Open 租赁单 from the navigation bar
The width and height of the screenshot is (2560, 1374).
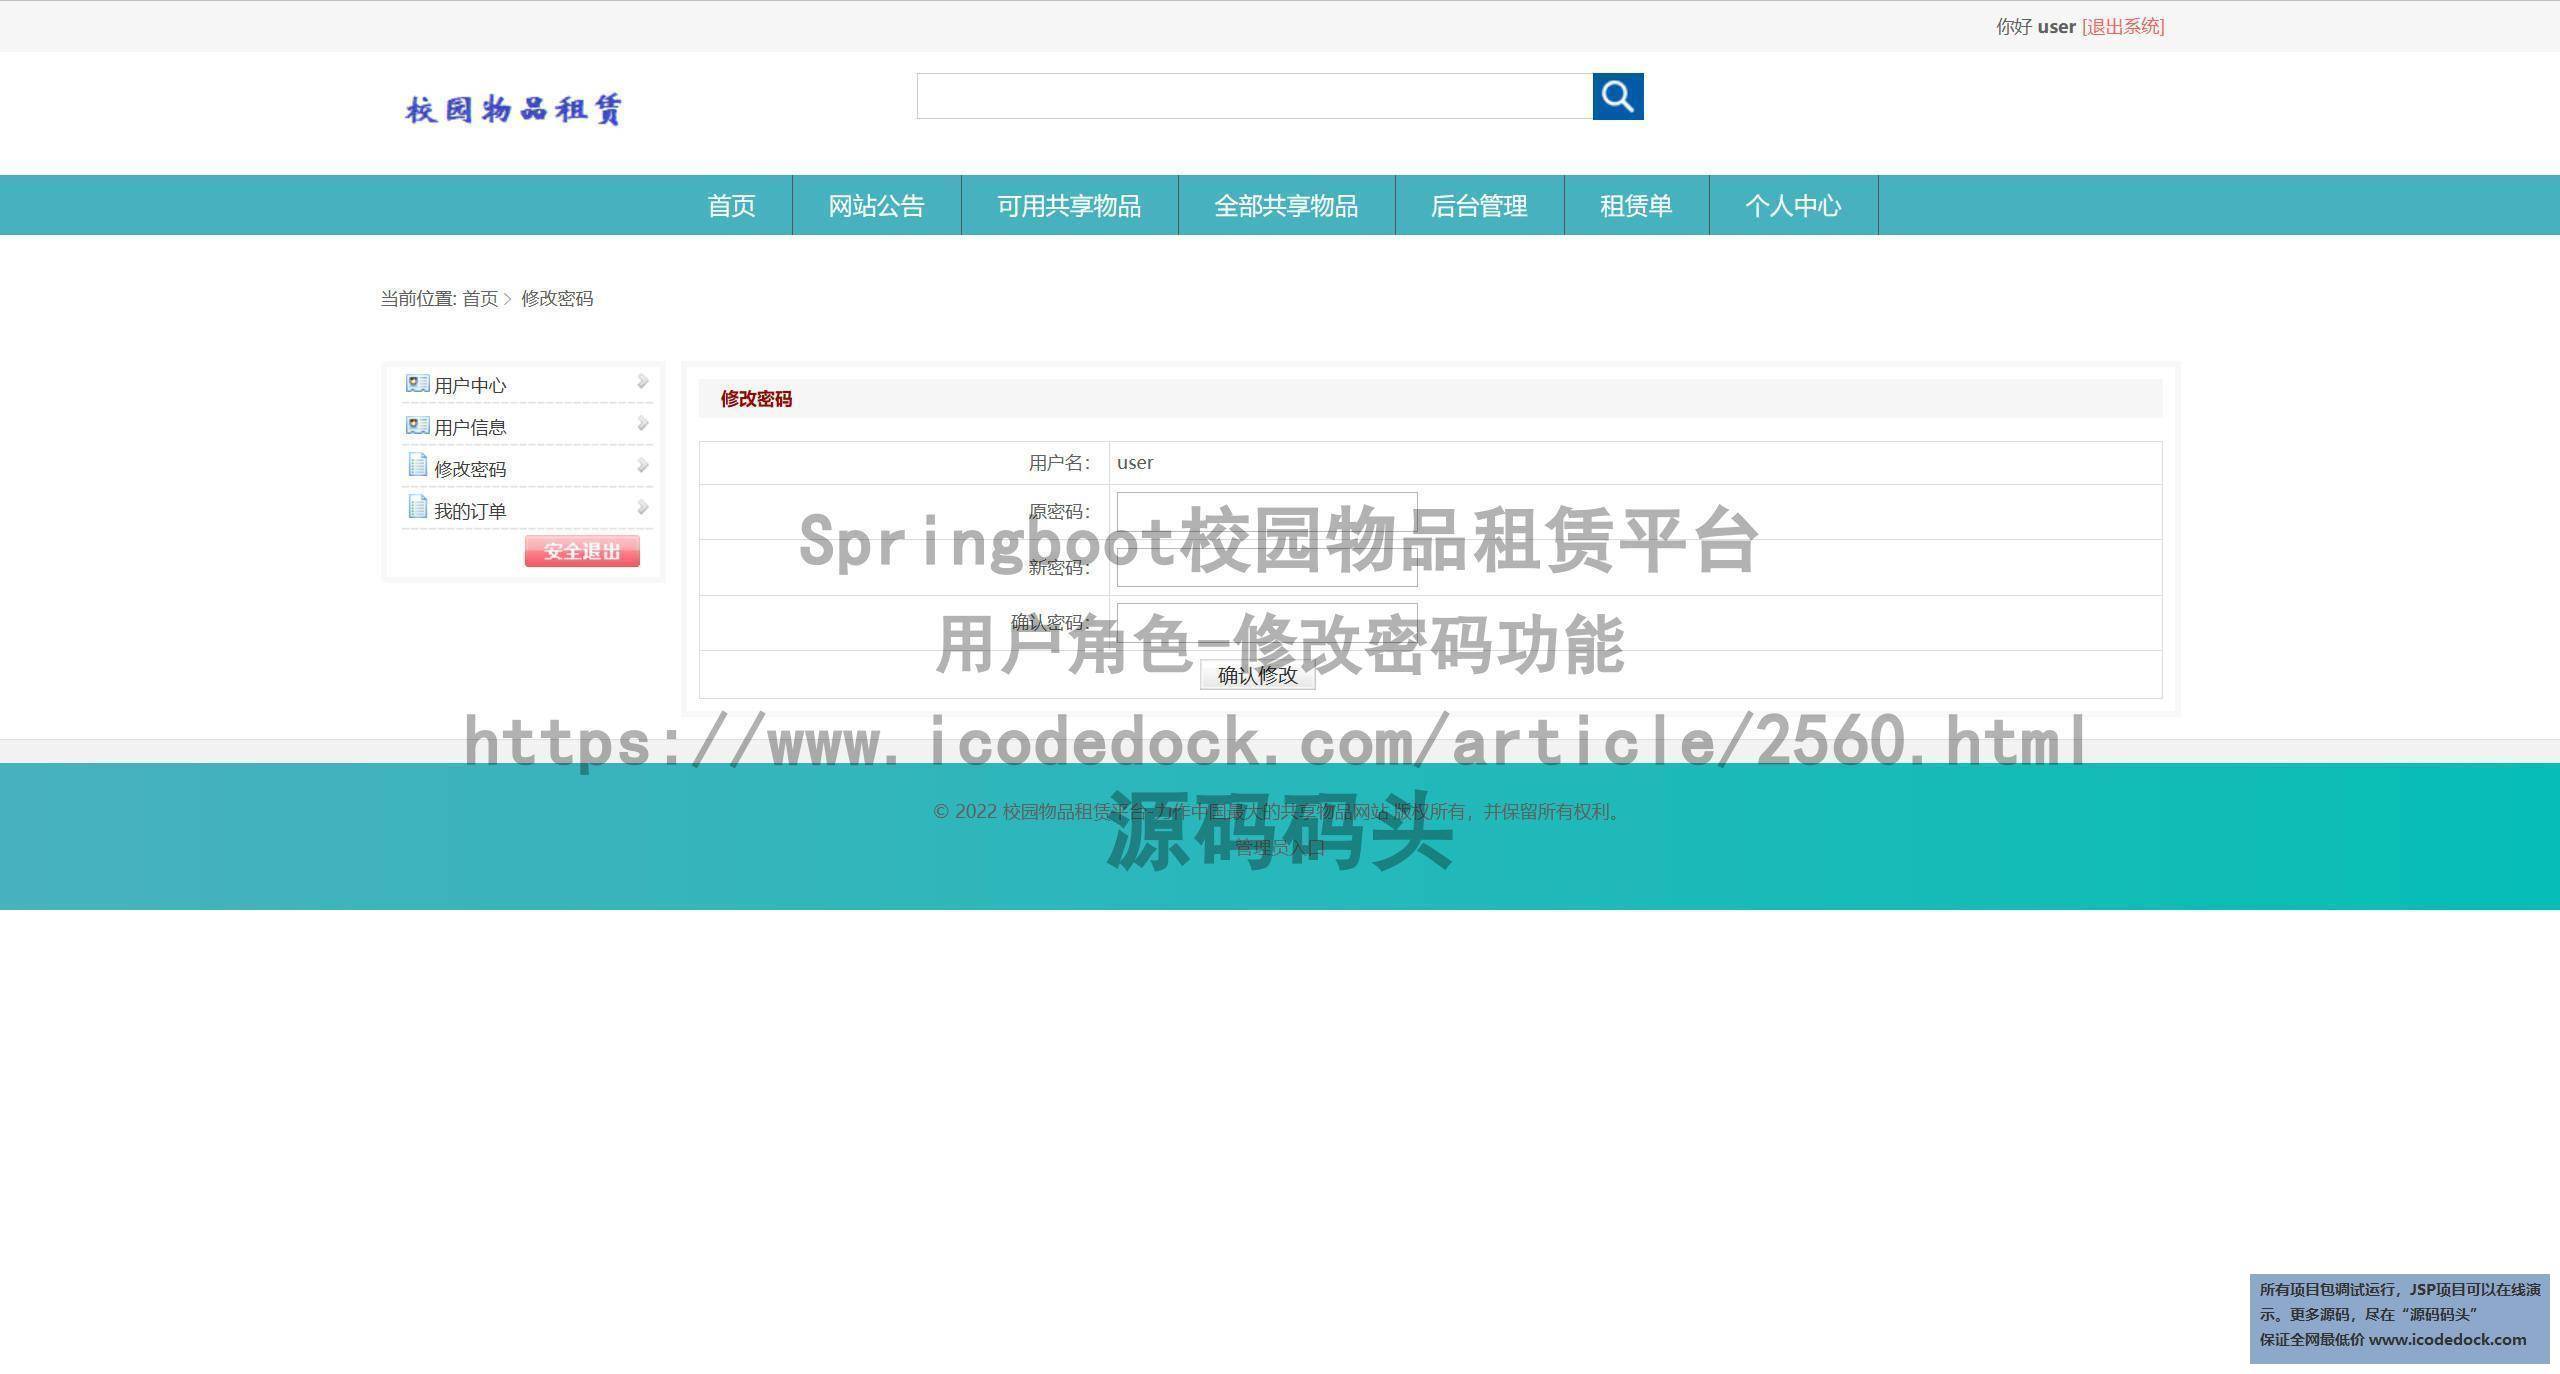point(1636,206)
